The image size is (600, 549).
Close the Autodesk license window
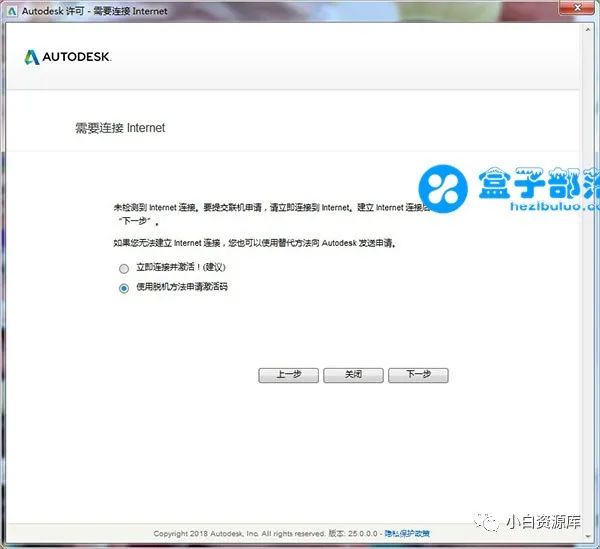click(577, 7)
